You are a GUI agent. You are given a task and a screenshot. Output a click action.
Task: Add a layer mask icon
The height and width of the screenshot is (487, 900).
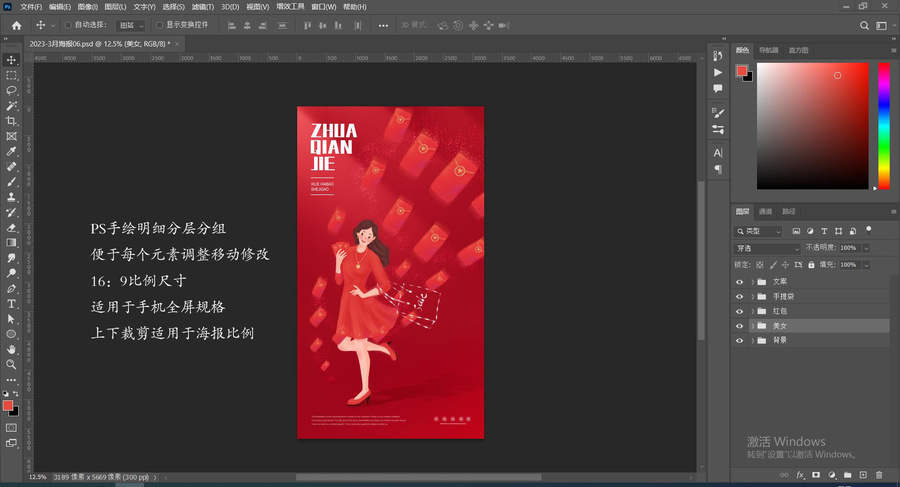tap(816, 475)
